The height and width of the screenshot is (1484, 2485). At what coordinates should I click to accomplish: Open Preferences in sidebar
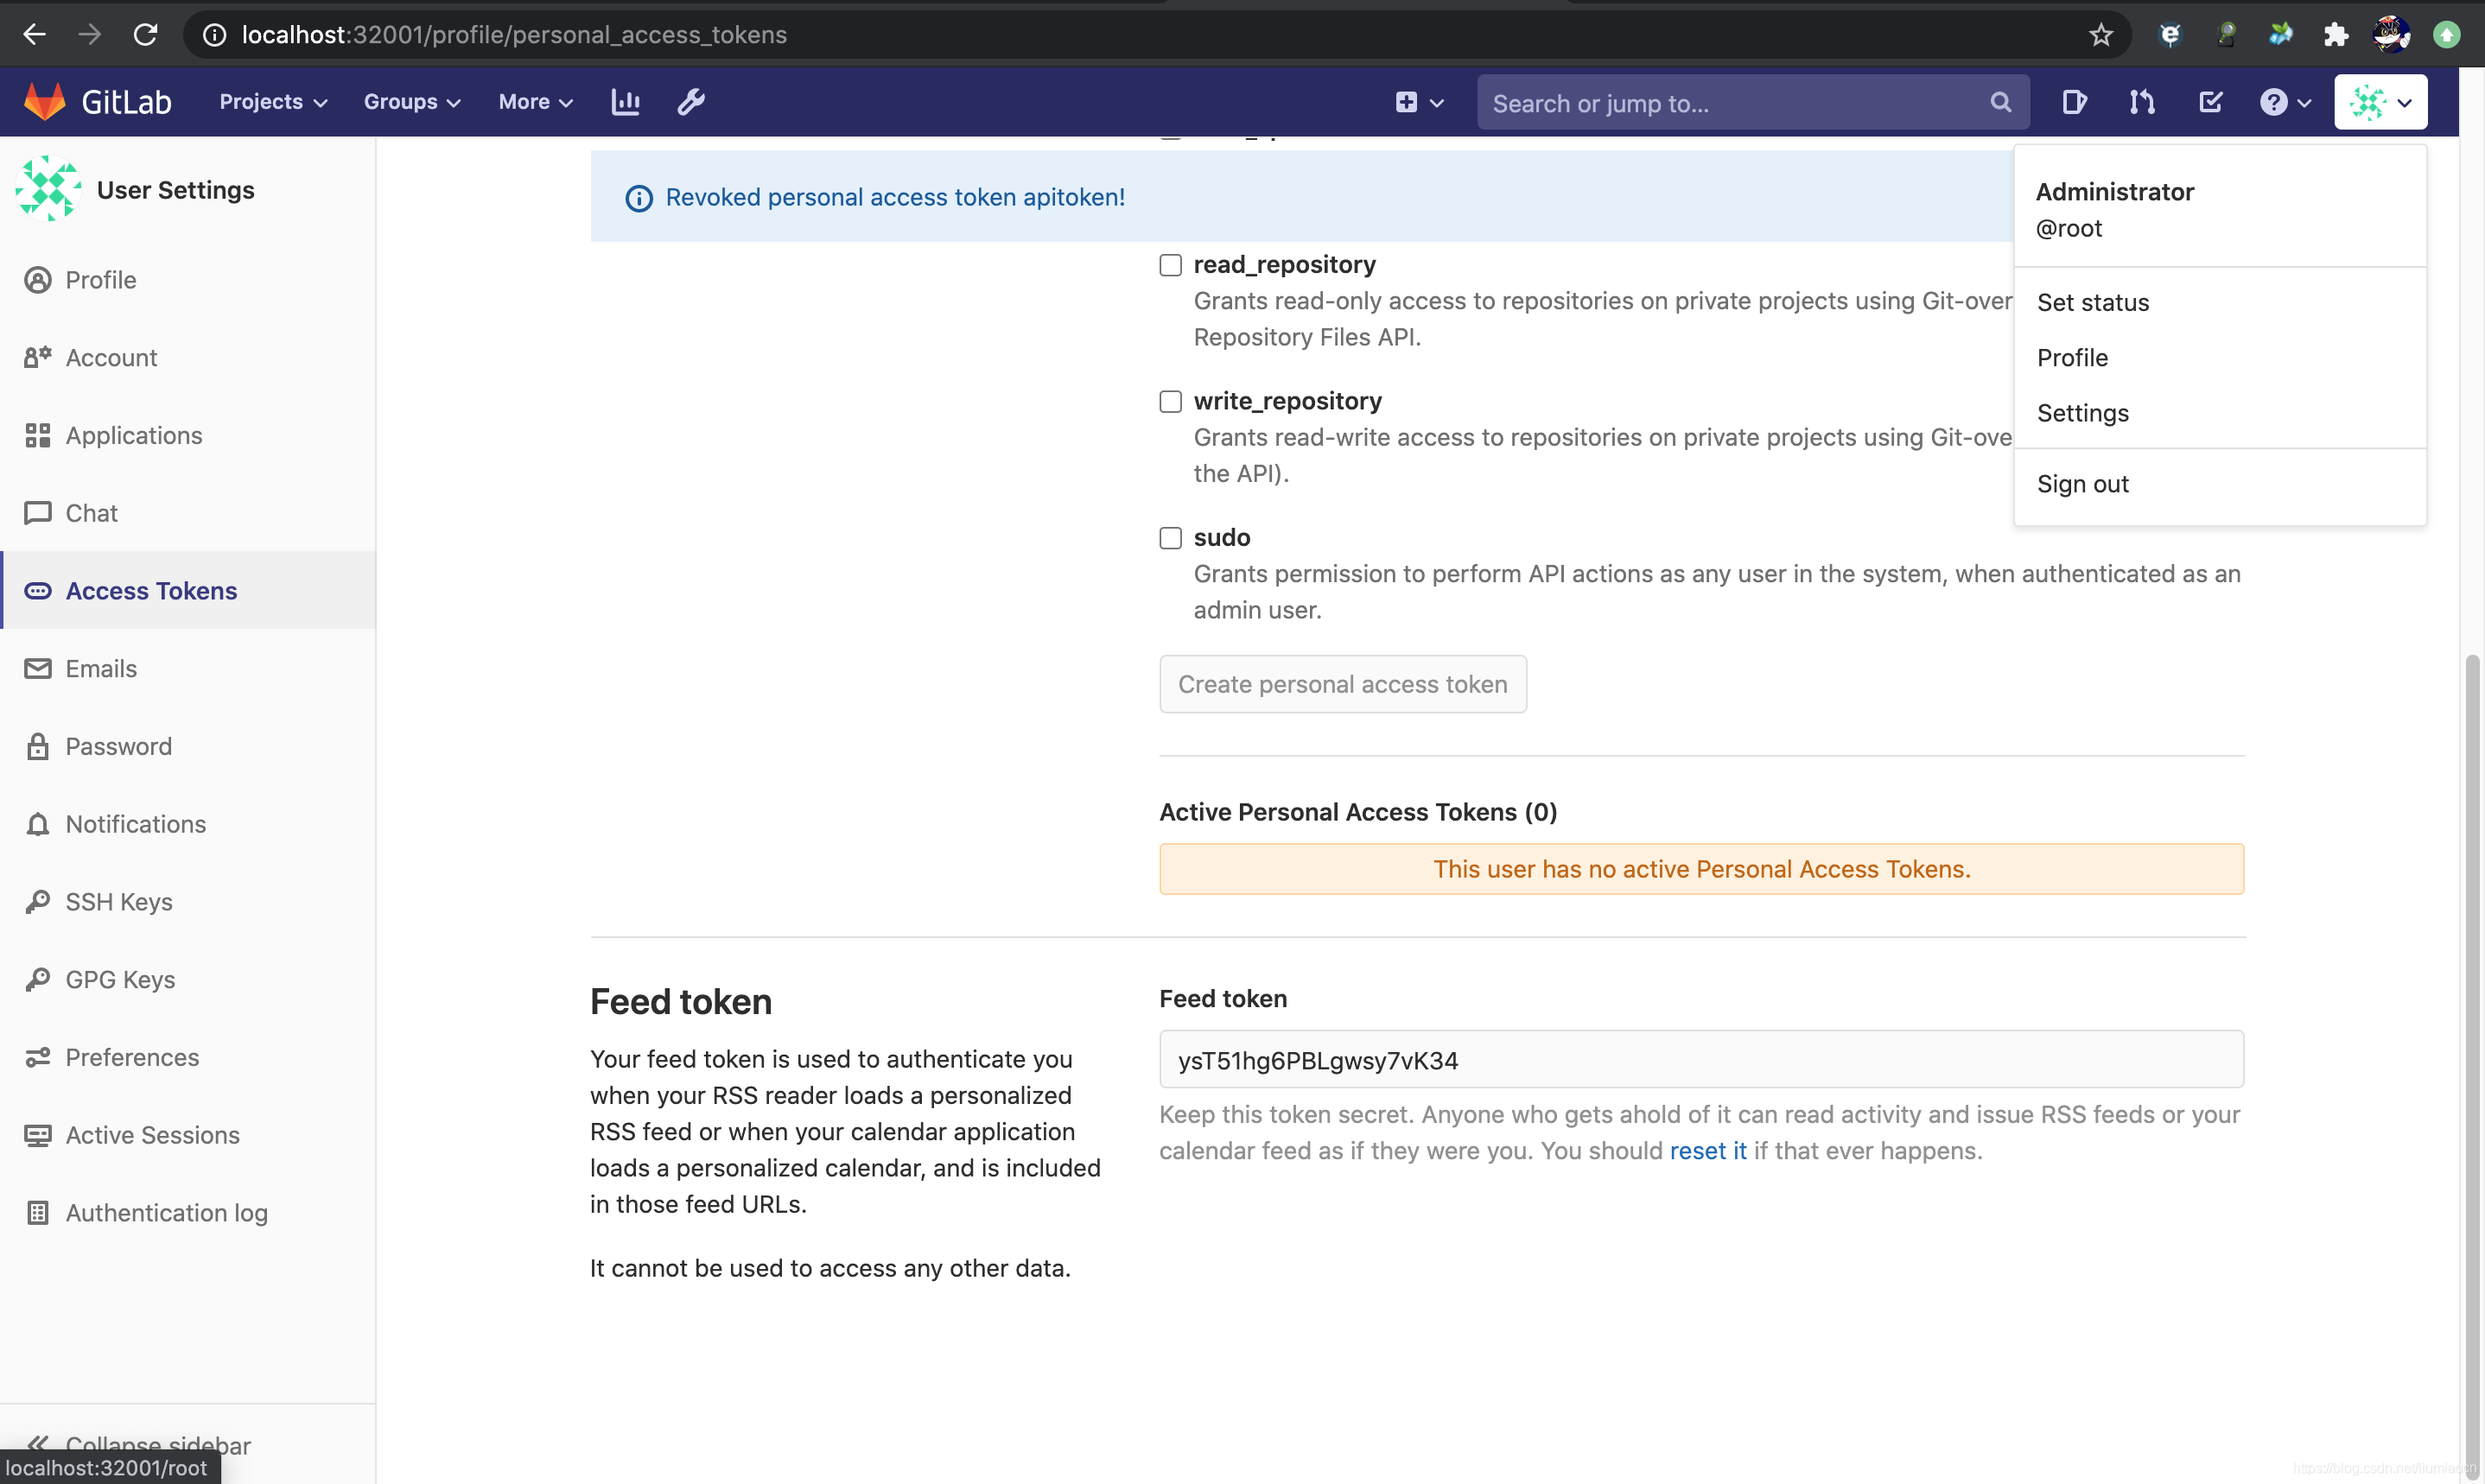188,1057
